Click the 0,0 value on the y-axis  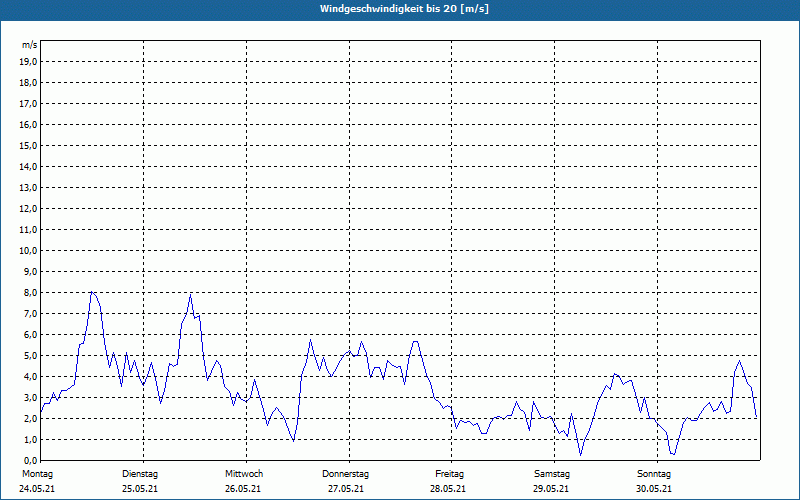pyautogui.click(x=30, y=460)
